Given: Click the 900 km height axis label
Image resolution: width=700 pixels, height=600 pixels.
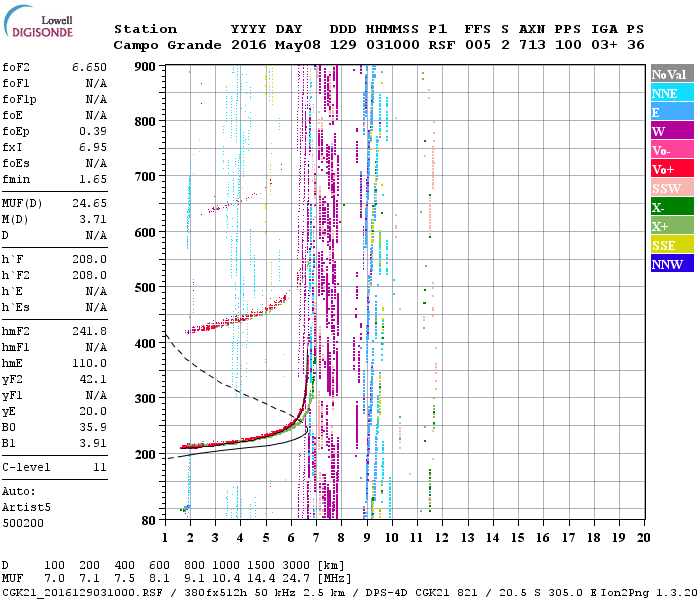Looking at the screenshot, I should (x=145, y=67).
